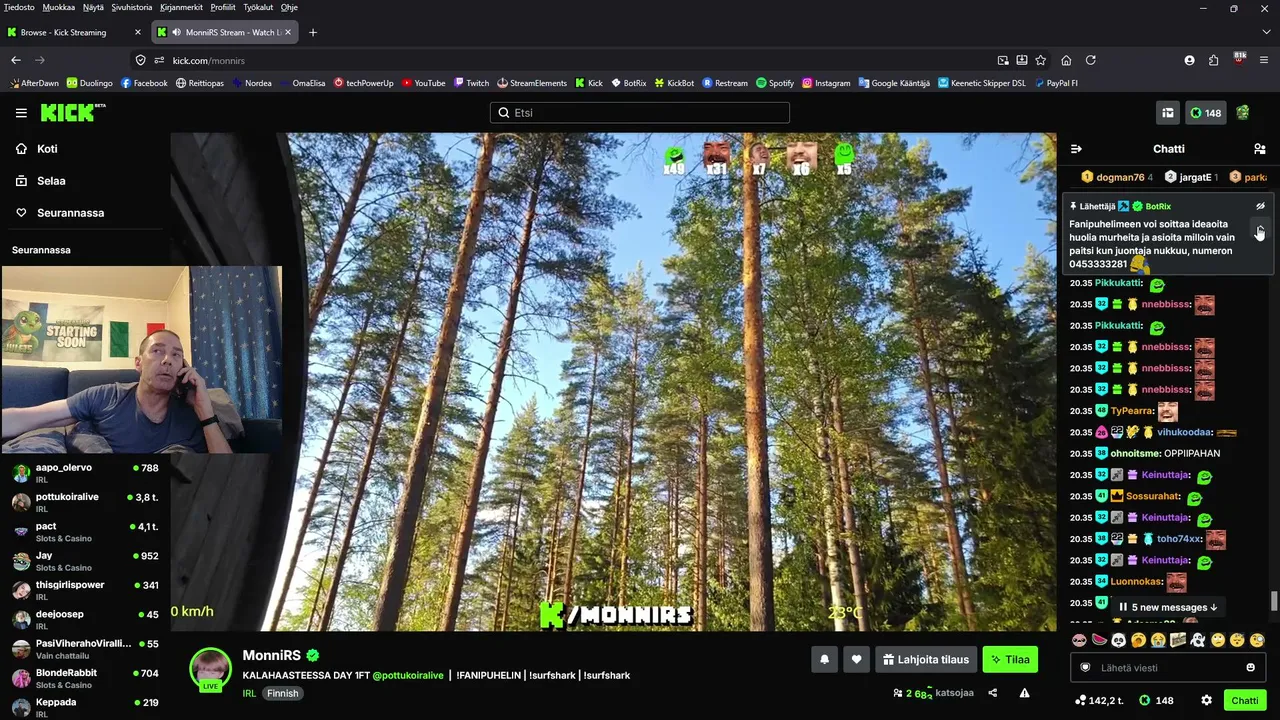Viewport: 1280px width, 720px height.
Task: Open thisgirlispower channel in sidebar
Action: point(85,590)
